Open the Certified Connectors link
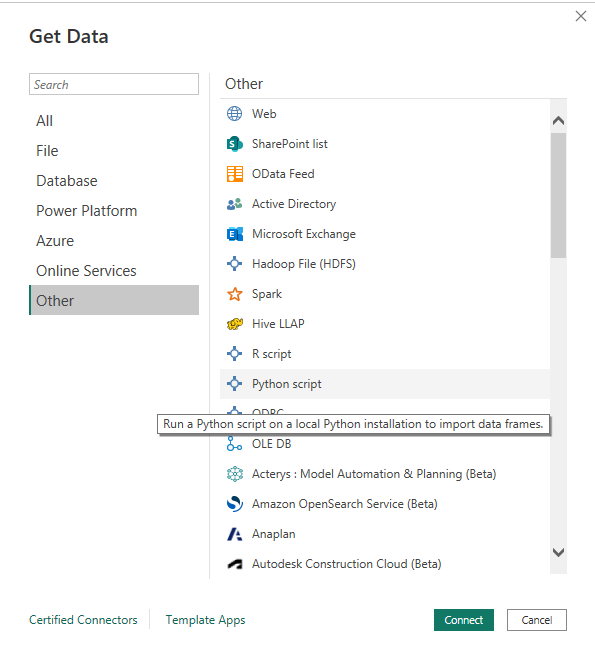Image resolution: width=595 pixels, height=660 pixels. [83, 620]
